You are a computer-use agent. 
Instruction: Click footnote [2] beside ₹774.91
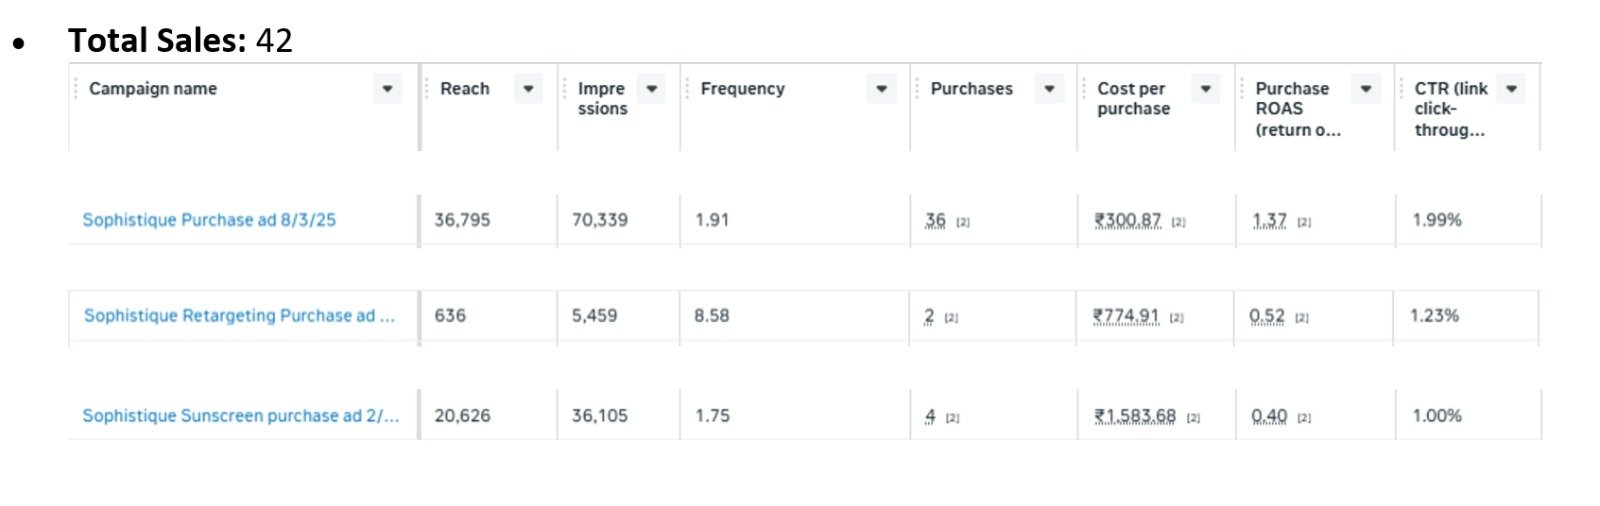[x=1177, y=319]
